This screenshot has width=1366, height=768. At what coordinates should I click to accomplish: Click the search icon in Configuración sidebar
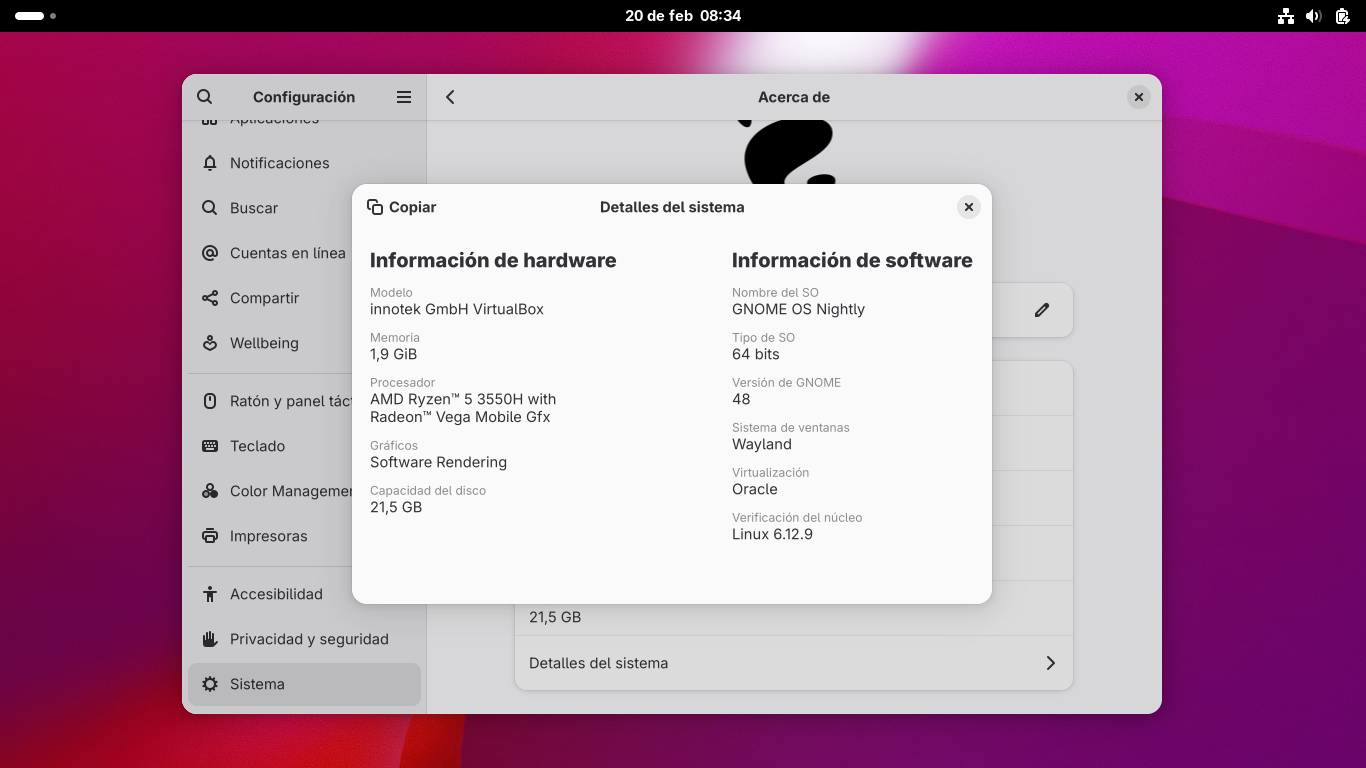click(x=205, y=97)
